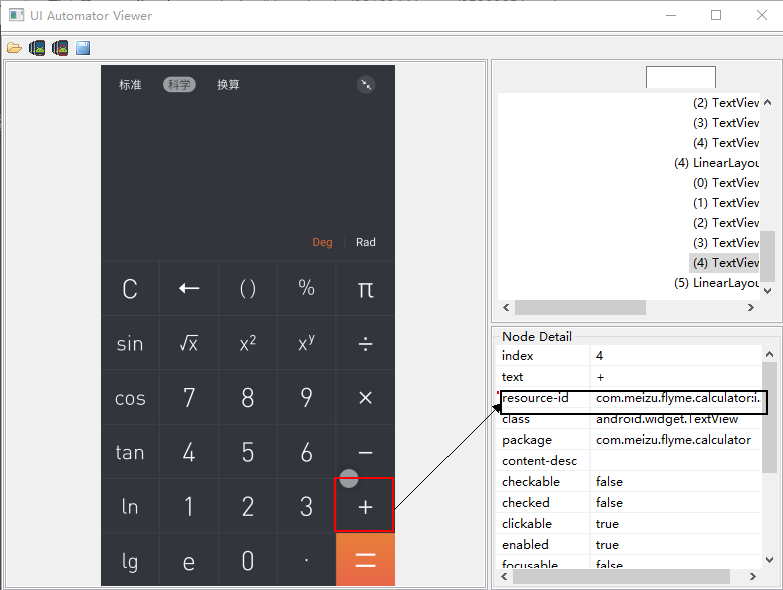Tap the ln key

130,506
